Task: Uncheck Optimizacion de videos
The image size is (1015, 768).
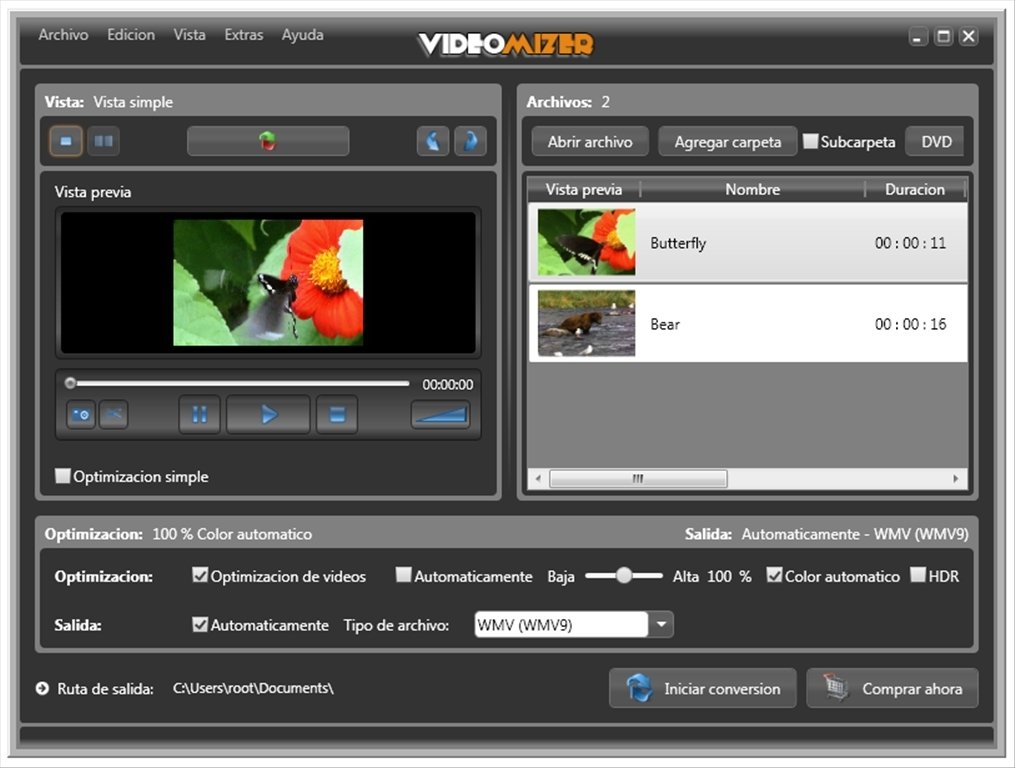Action: click(x=200, y=575)
